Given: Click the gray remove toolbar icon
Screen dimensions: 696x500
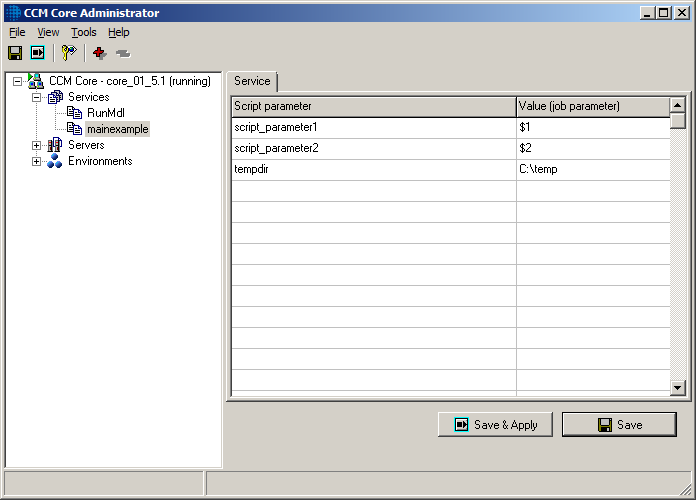Looking at the screenshot, I should pos(122,53).
